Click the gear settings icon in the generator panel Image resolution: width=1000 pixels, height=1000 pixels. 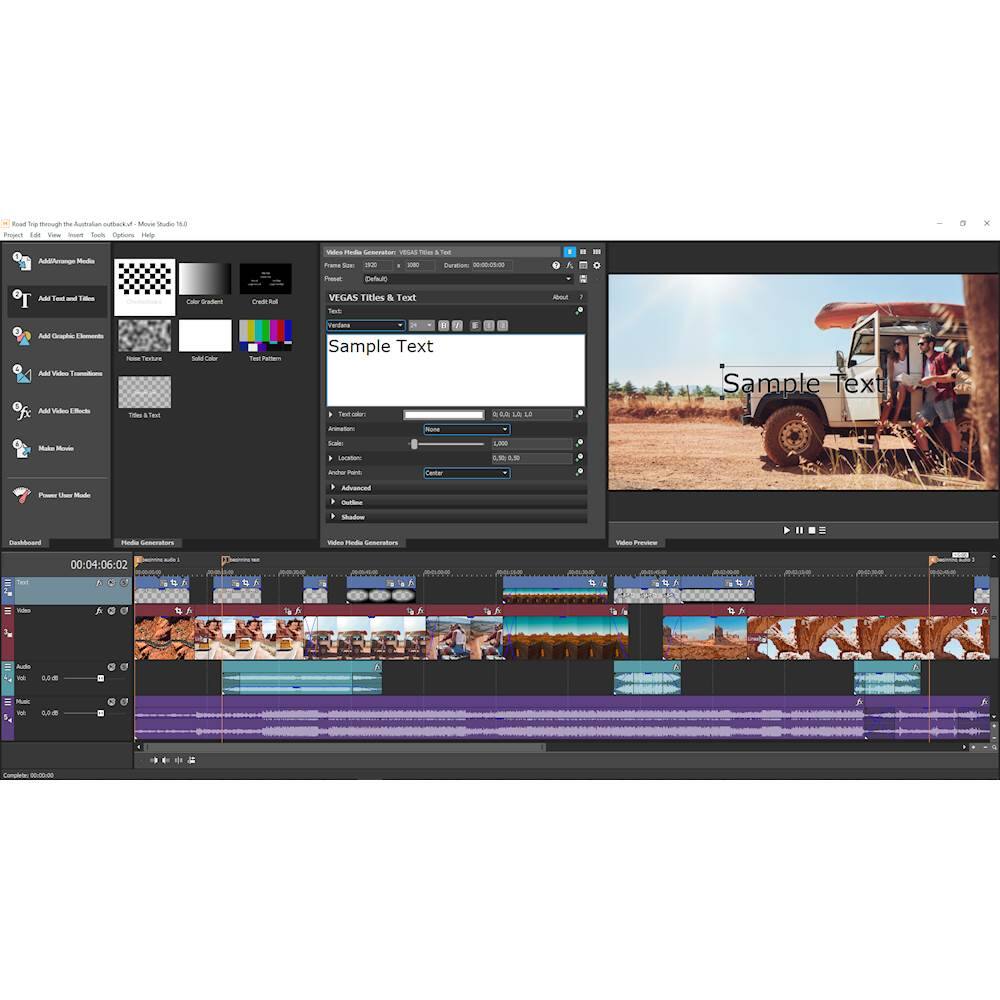point(597,265)
